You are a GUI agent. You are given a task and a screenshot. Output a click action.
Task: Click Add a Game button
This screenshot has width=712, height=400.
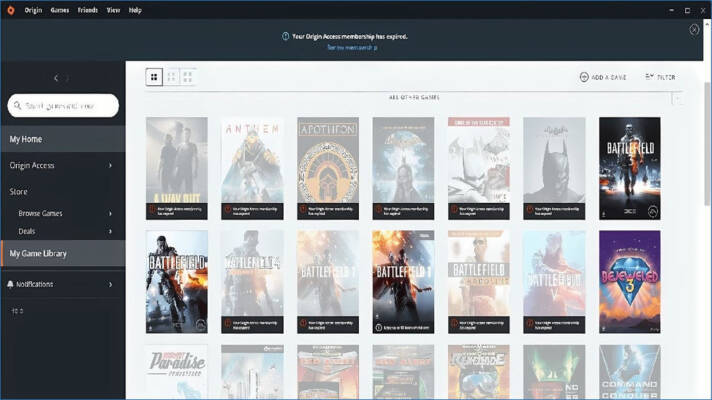pos(603,77)
